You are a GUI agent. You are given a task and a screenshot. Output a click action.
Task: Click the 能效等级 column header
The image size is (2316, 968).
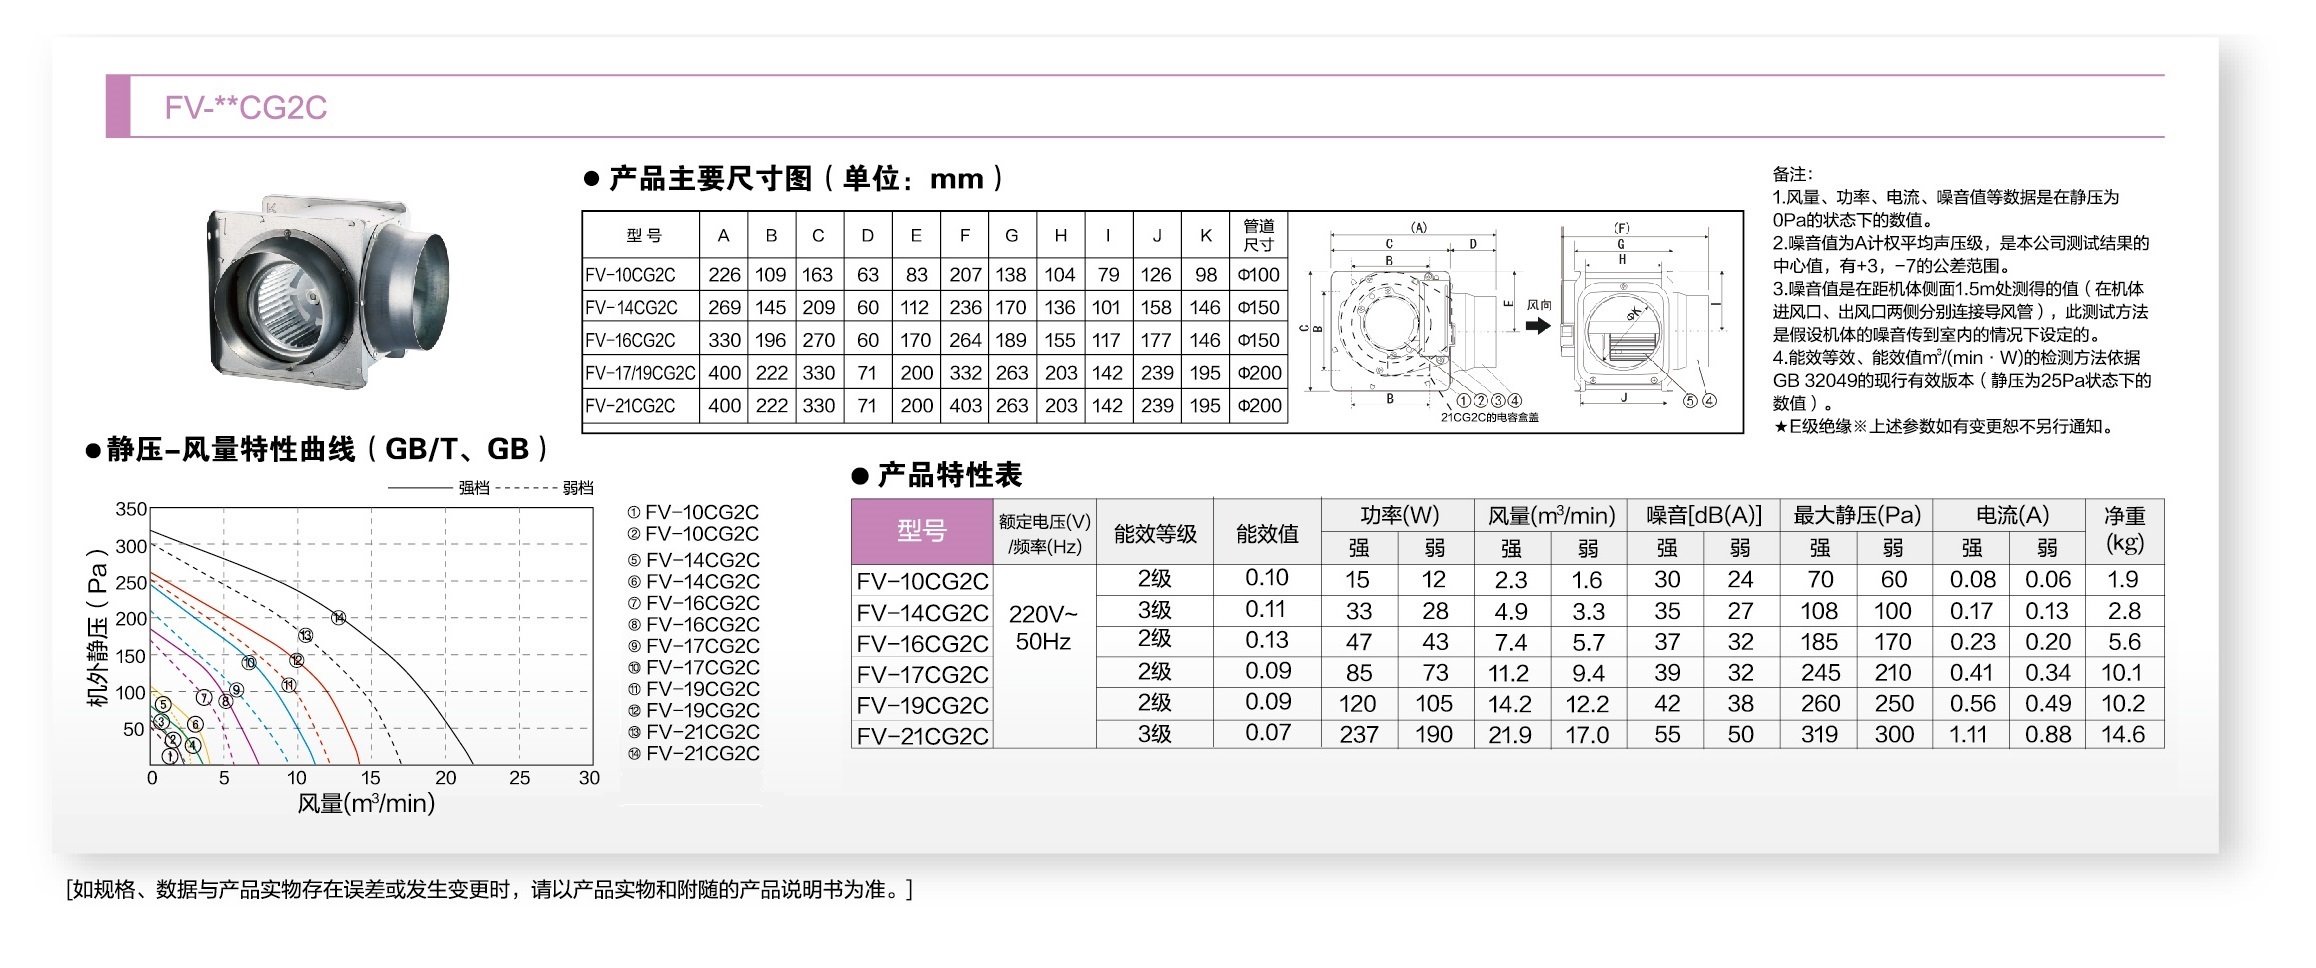tap(1155, 533)
